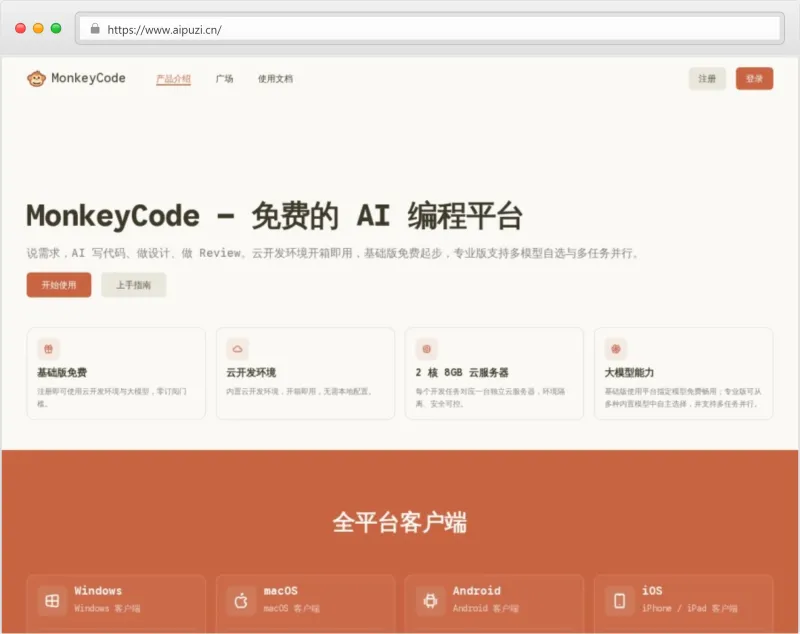Click the 登录 button
Screen dimensions: 800x634
755,78
